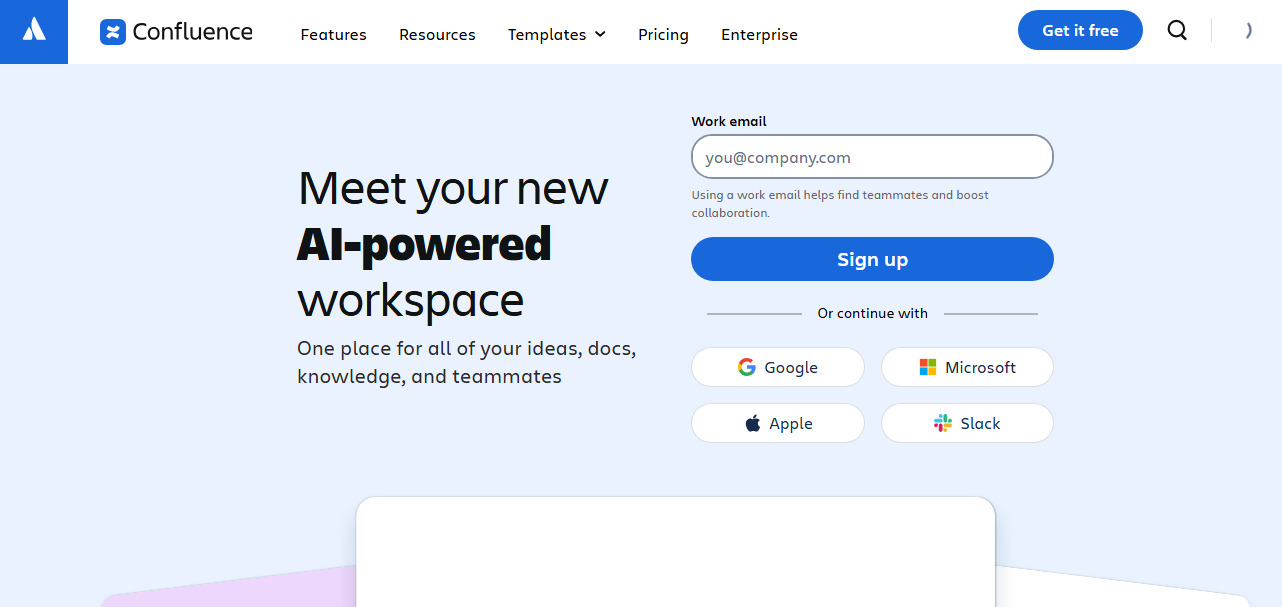The width and height of the screenshot is (1282, 607).
Task: Click the partially loaded icon right of search
Action: (1248, 31)
